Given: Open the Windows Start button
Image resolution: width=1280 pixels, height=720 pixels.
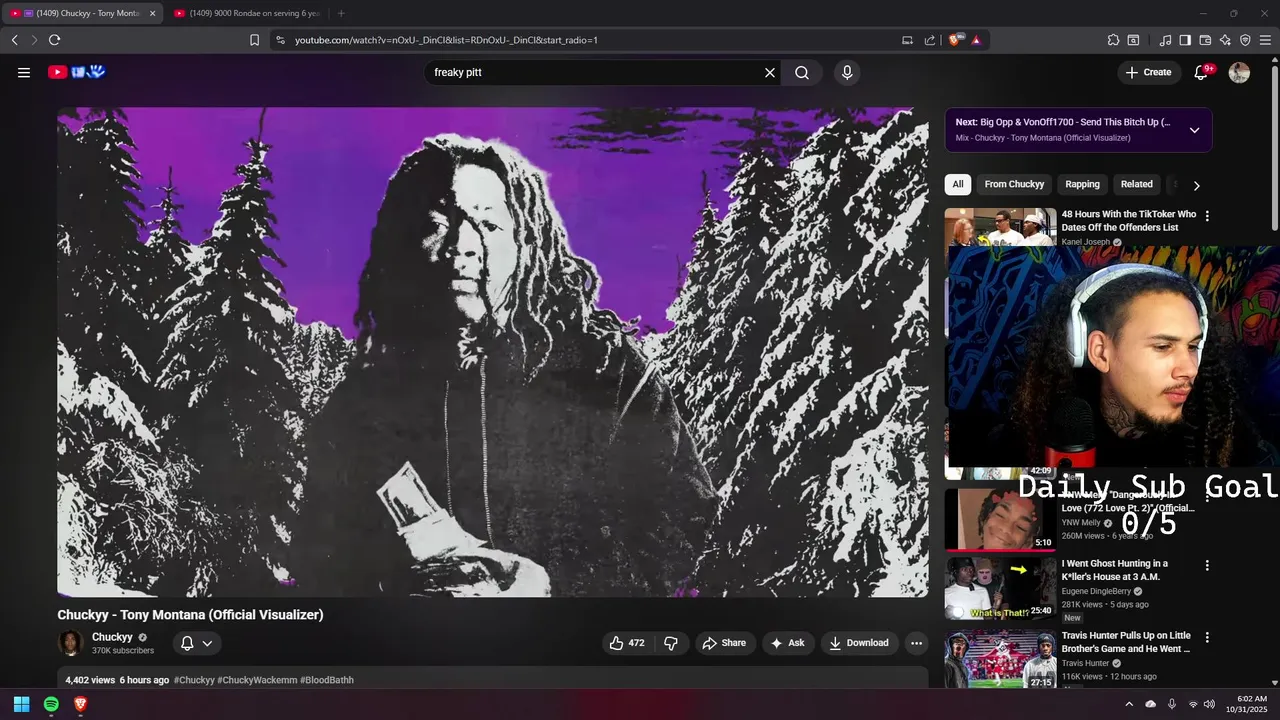Looking at the screenshot, I should (21, 704).
